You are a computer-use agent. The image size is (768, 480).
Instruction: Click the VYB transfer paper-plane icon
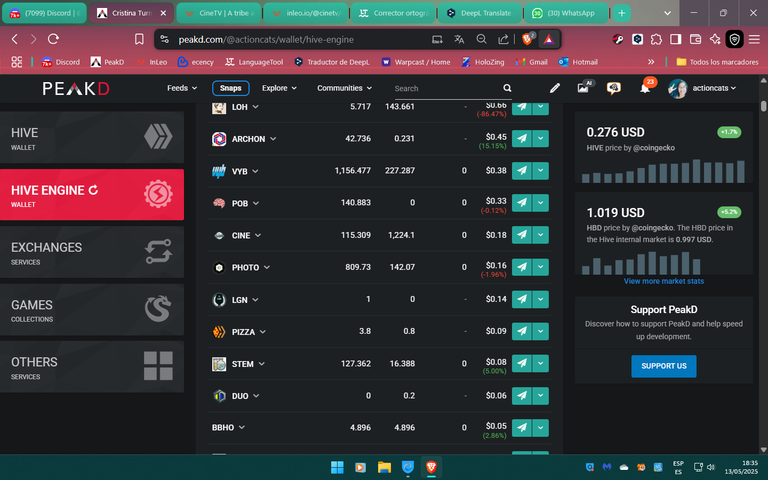point(522,171)
